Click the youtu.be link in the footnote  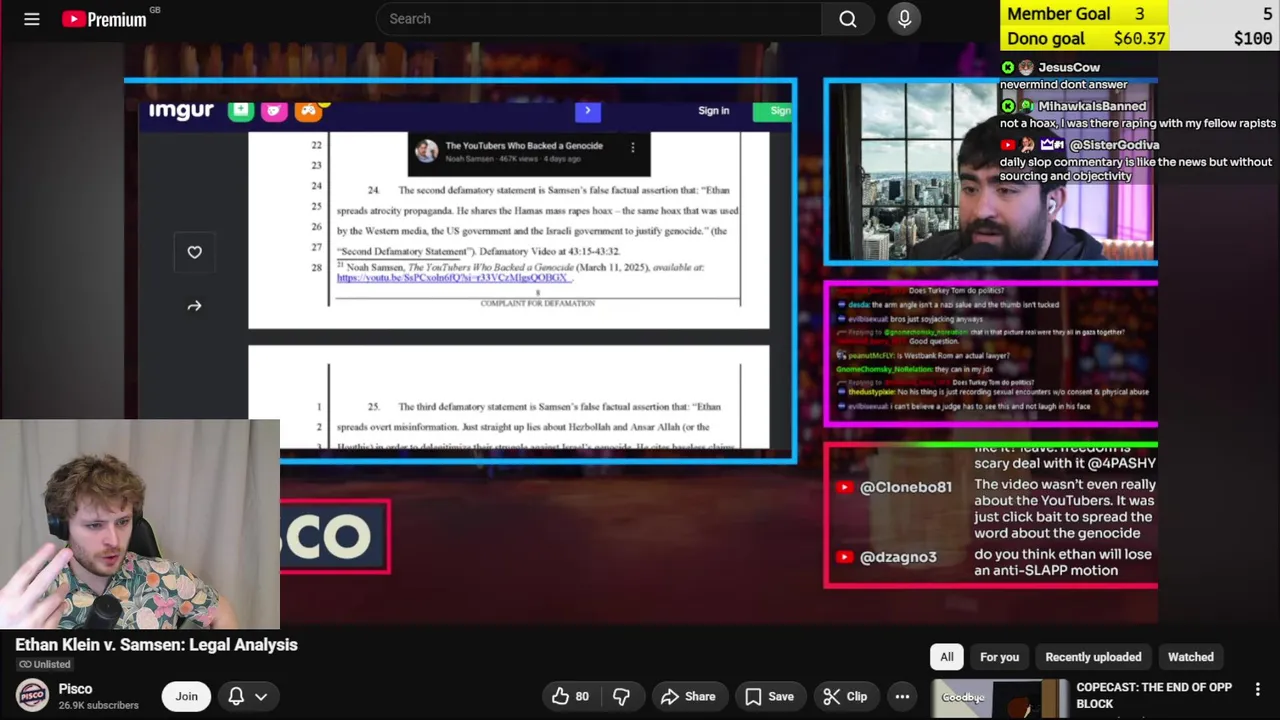coord(452,278)
